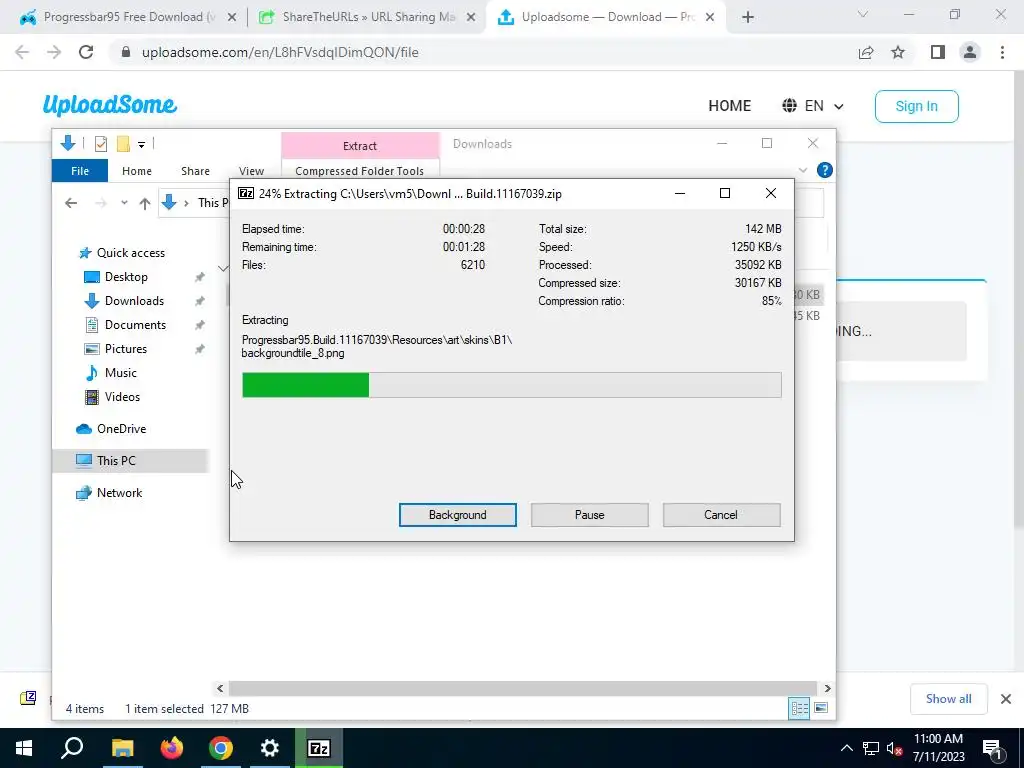Open Videos folder in navigation pane
1024x768 pixels.
(122, 397)
